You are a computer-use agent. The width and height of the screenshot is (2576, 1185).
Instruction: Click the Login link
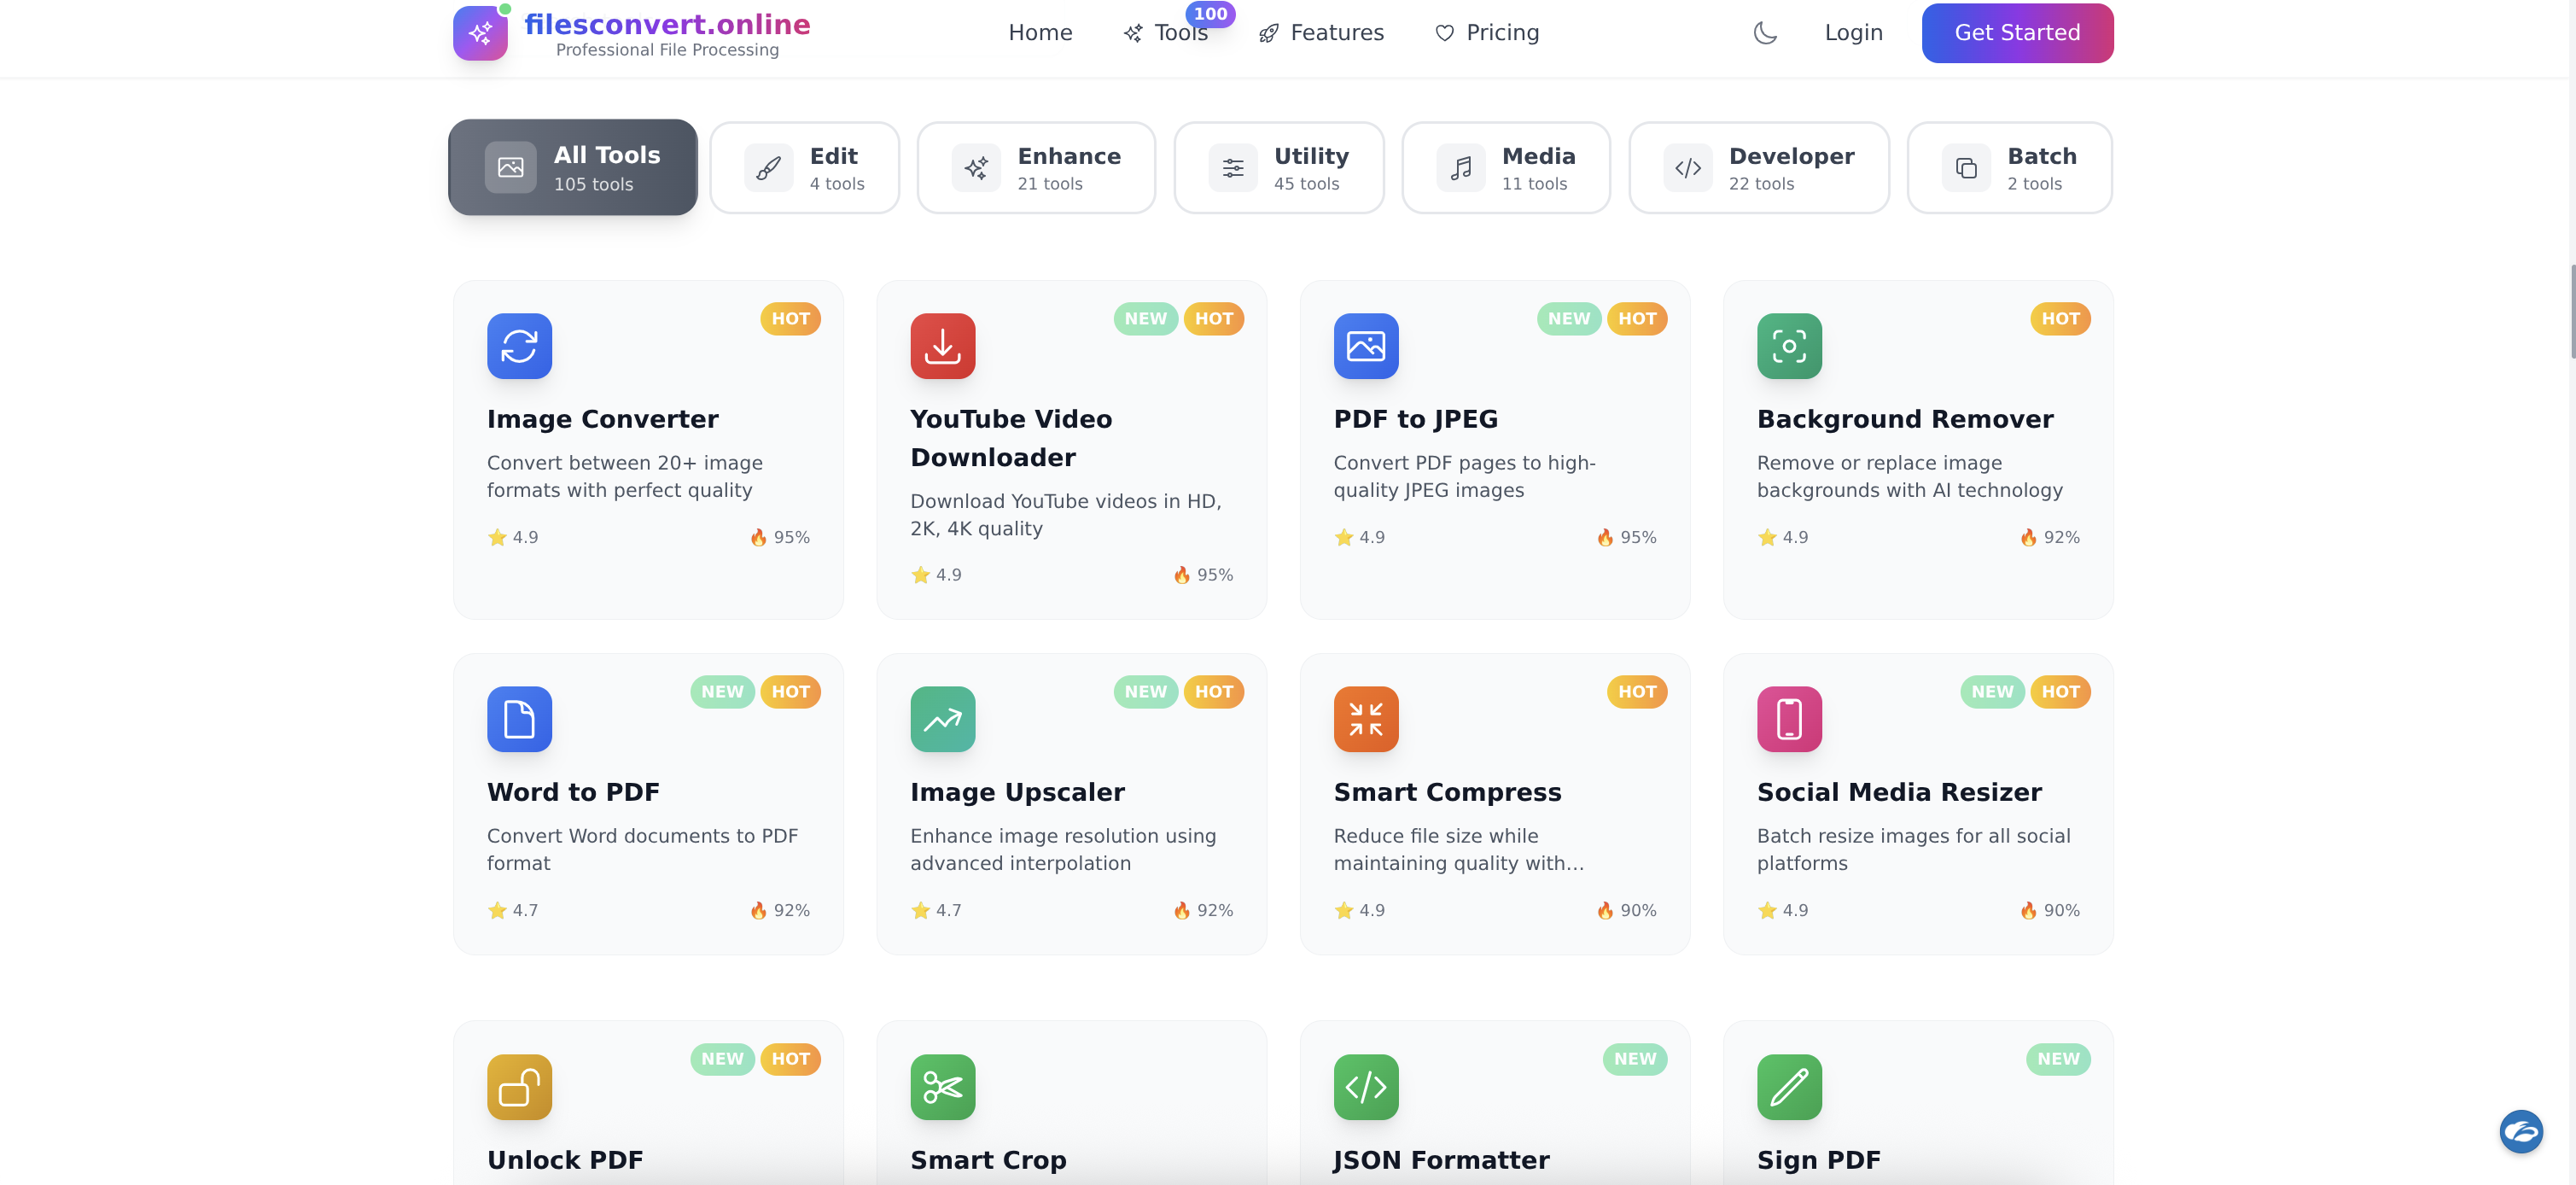click(x=1853, y=33)
